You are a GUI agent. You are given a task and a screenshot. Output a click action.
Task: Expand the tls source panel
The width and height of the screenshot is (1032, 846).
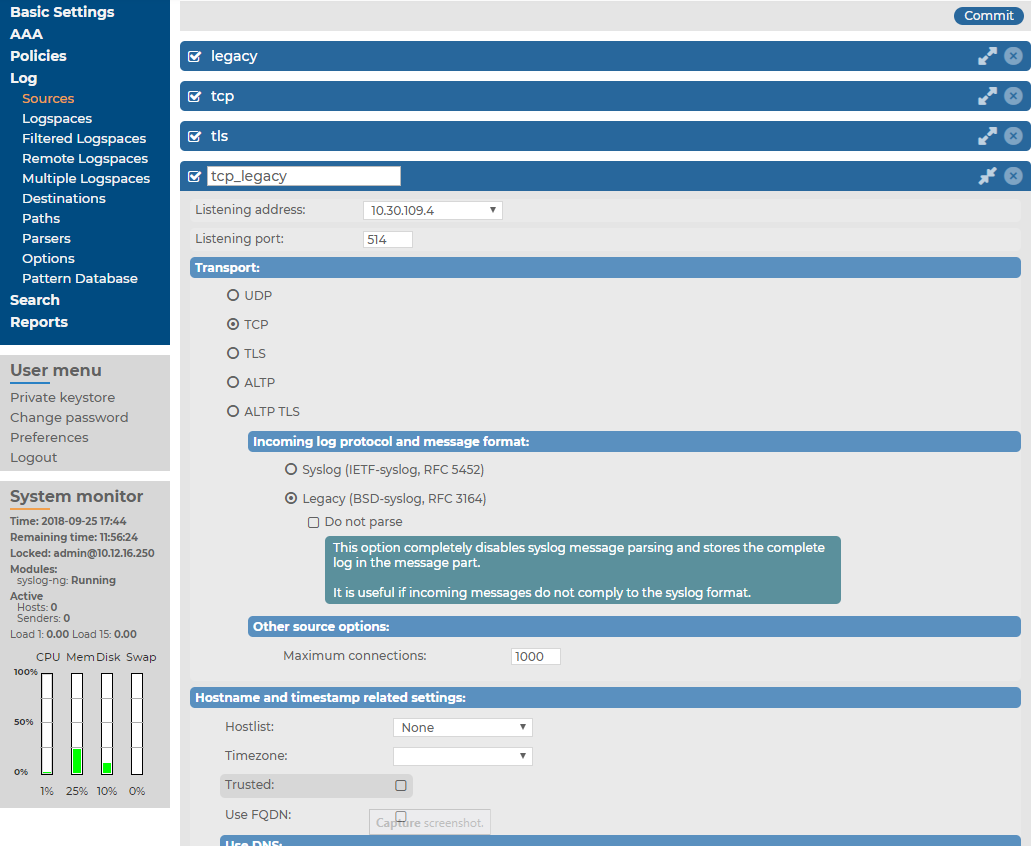pos(987,136)
